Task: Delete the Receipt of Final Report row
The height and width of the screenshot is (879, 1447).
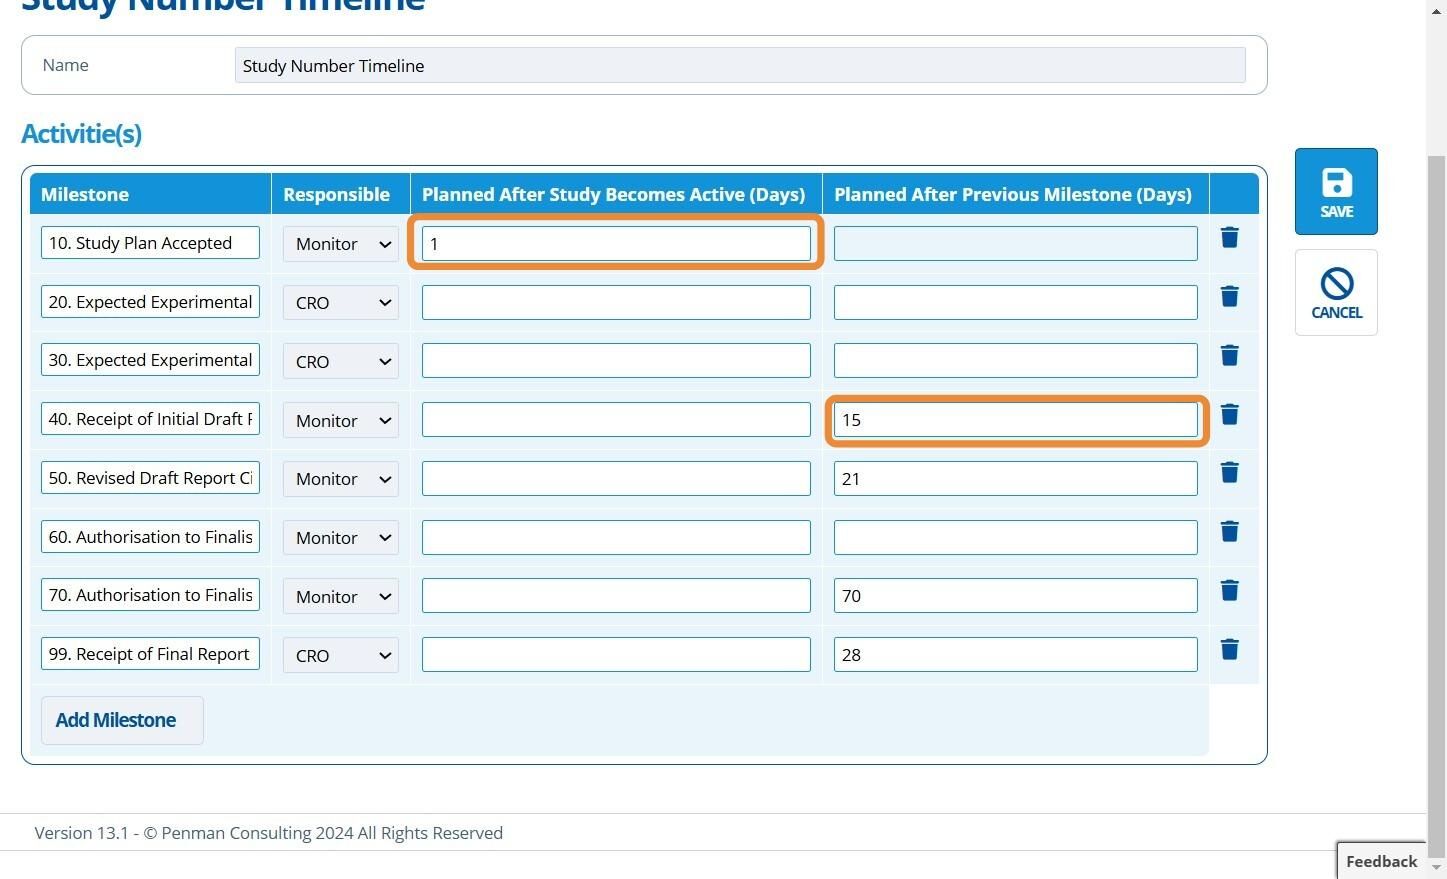Action: click(x=1229, y=650)
